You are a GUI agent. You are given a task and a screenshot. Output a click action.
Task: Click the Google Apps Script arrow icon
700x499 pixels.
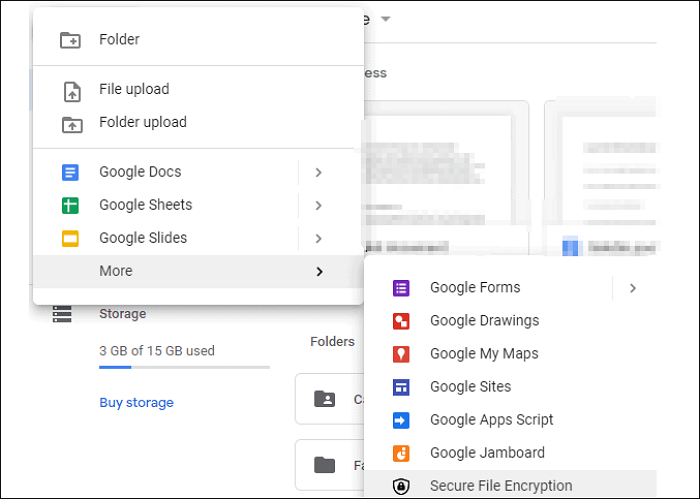401,420
